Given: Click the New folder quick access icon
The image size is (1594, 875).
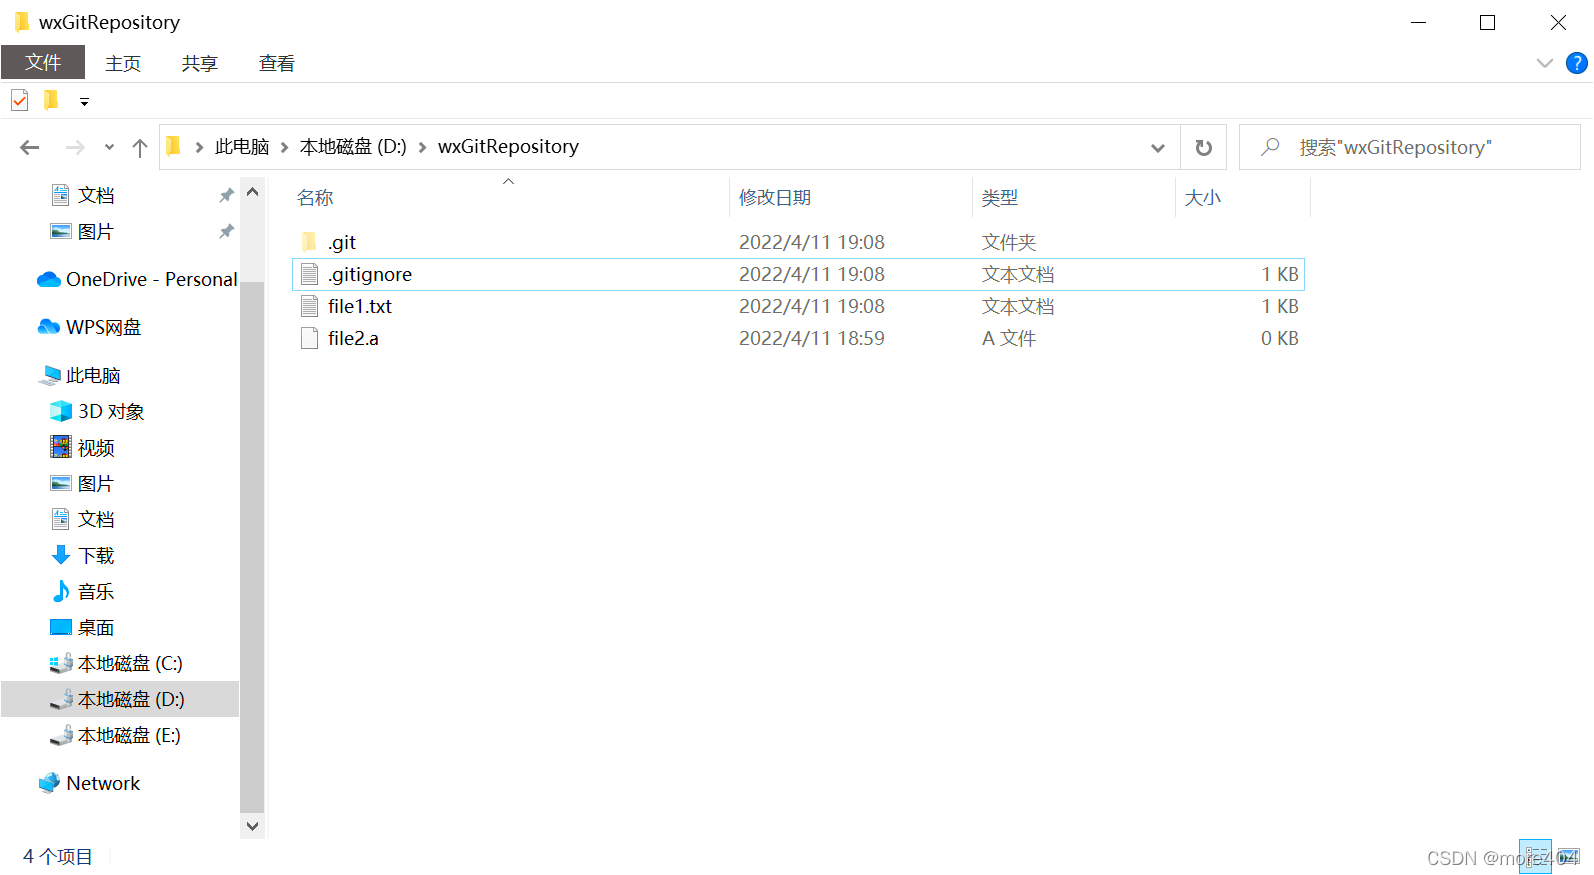Looking at the screenshot, I should (x=51, y=100).
